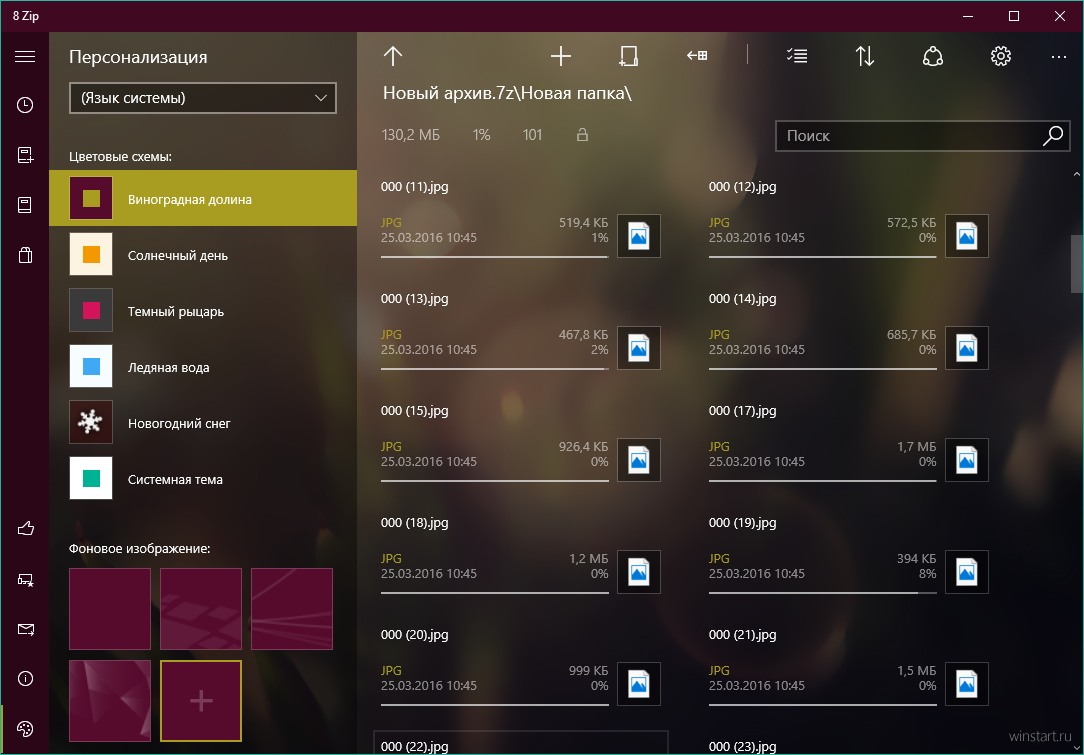This screenshot has height=755, width=1084.
Task: Go up one folder level arrow
Action: (393, 56)
